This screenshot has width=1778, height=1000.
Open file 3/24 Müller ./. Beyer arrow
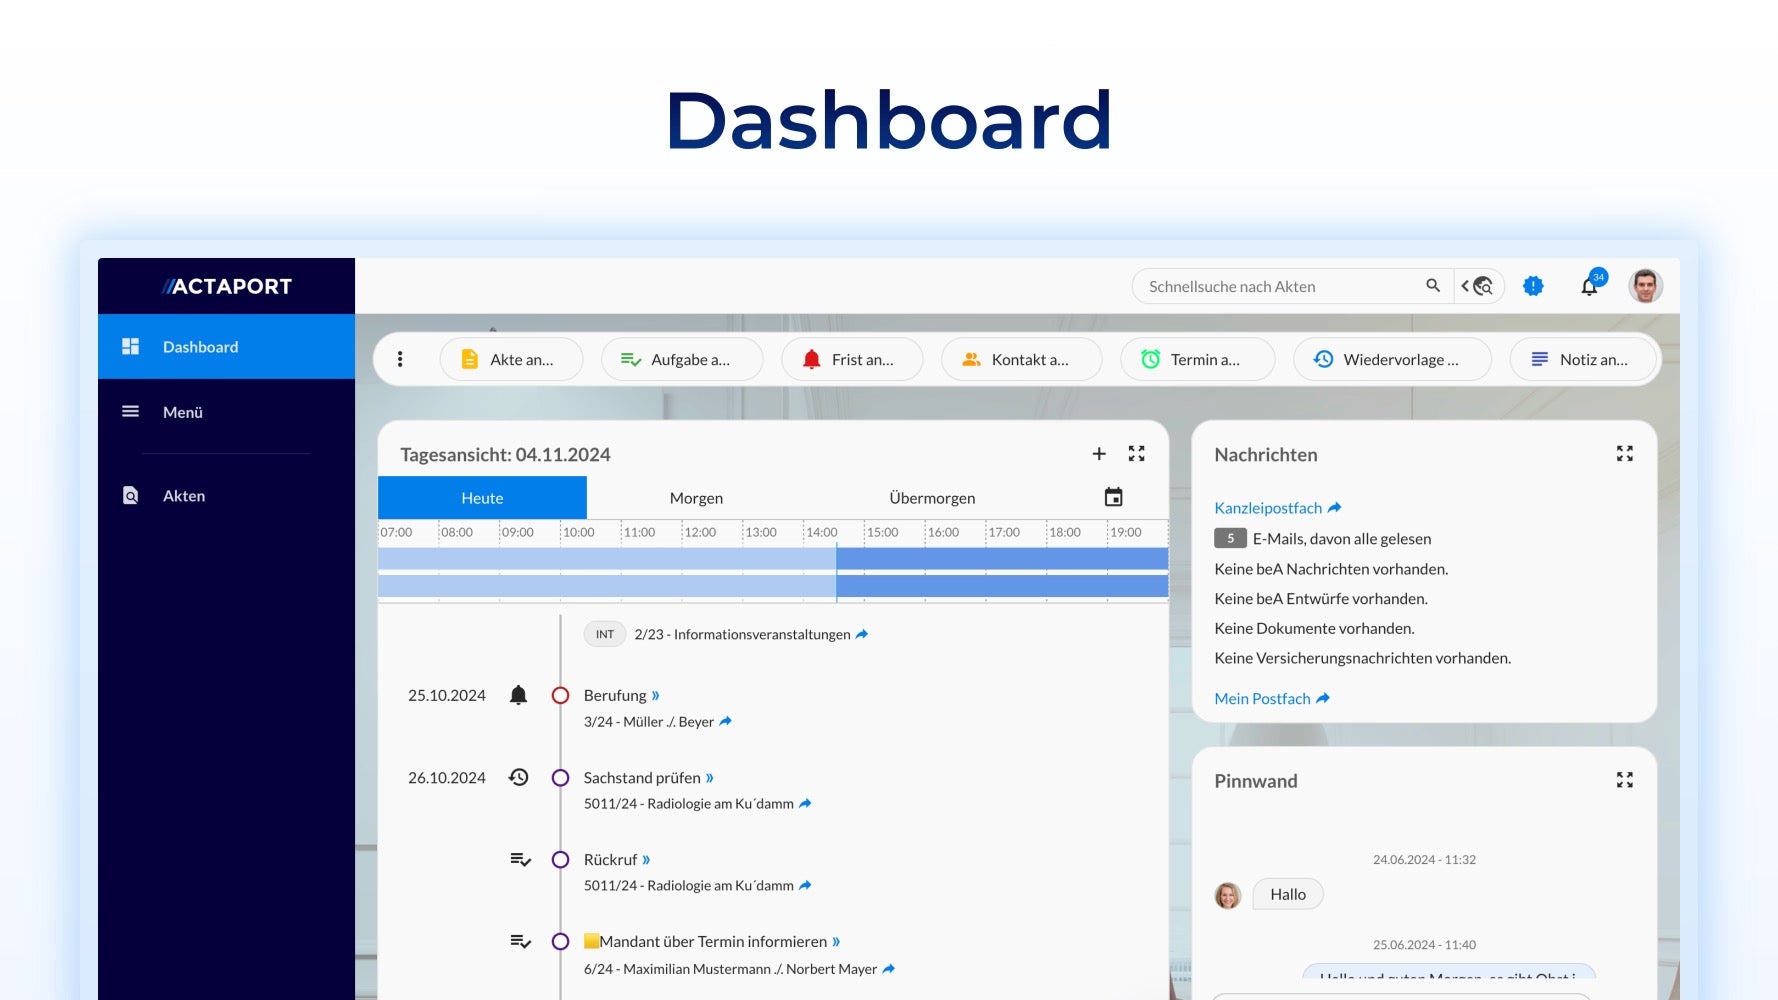(x=726, y=721)
